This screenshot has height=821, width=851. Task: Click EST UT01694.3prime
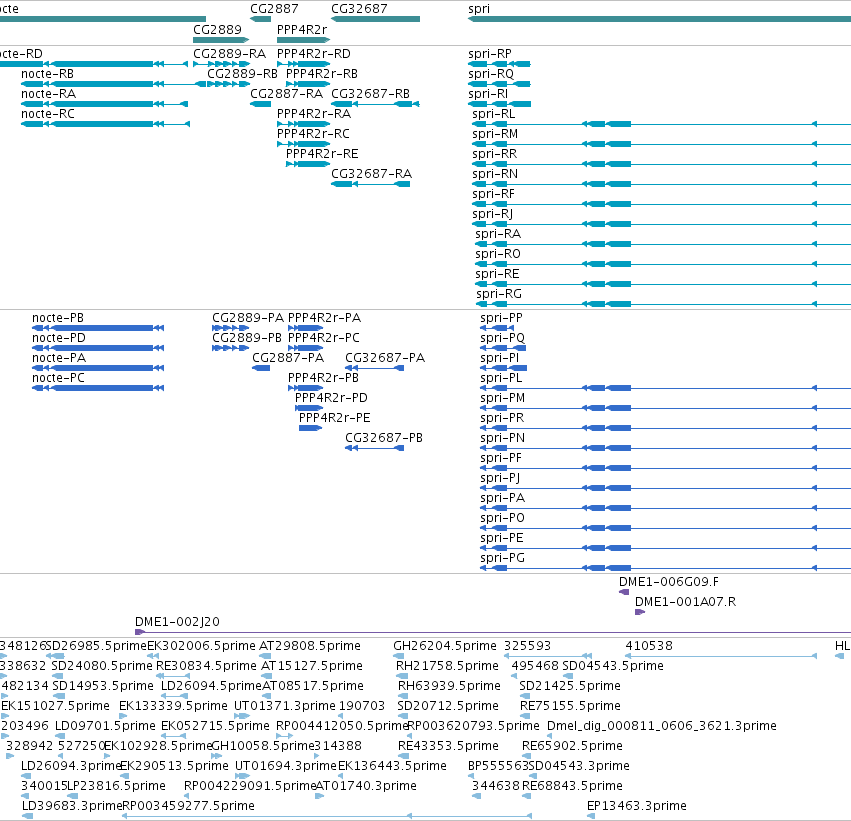click(286, 766)
